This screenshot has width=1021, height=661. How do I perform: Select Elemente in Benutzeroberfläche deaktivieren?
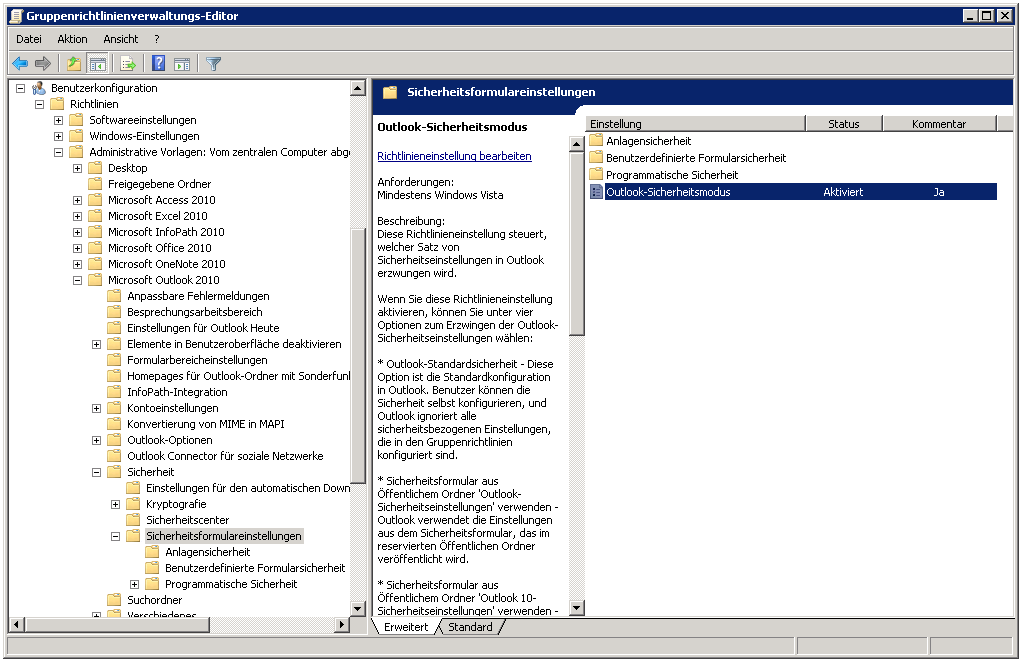[234, 344]
